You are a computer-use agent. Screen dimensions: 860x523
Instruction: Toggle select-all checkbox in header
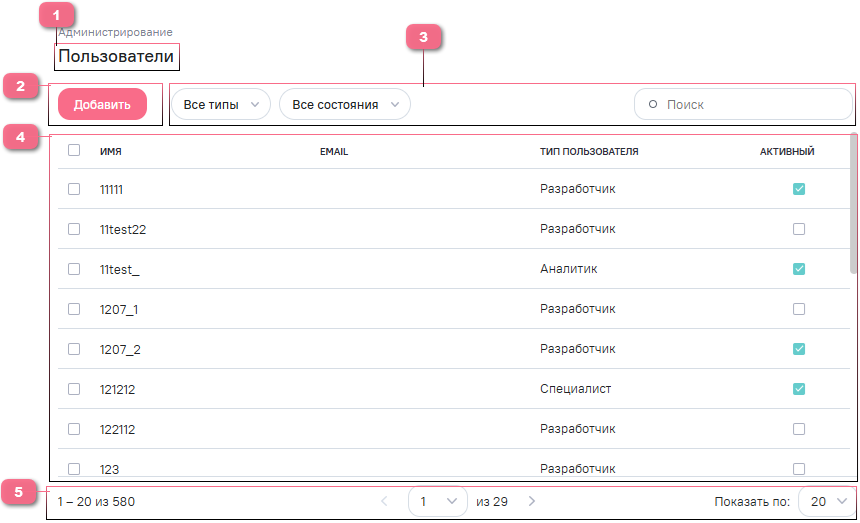[x=74, y=151]
